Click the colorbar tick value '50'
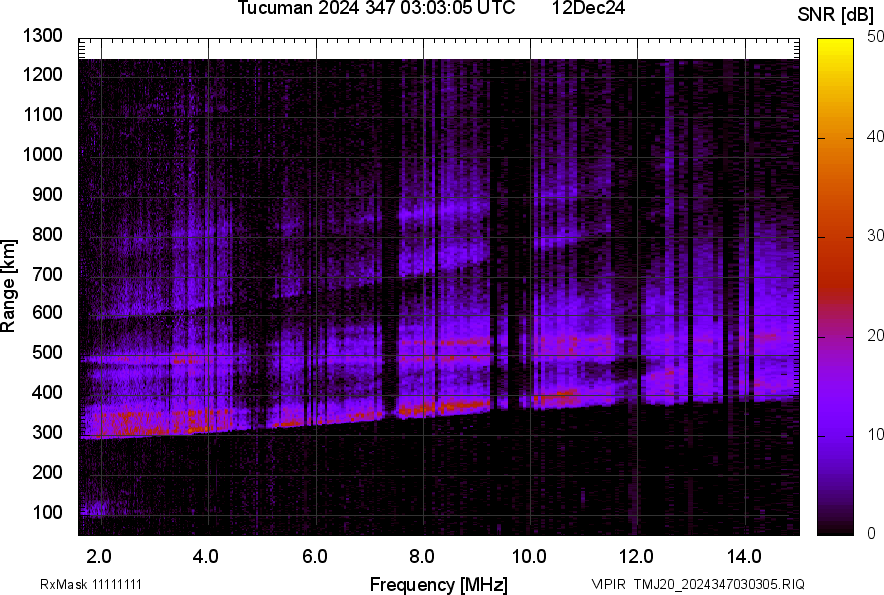 point(875,37)
